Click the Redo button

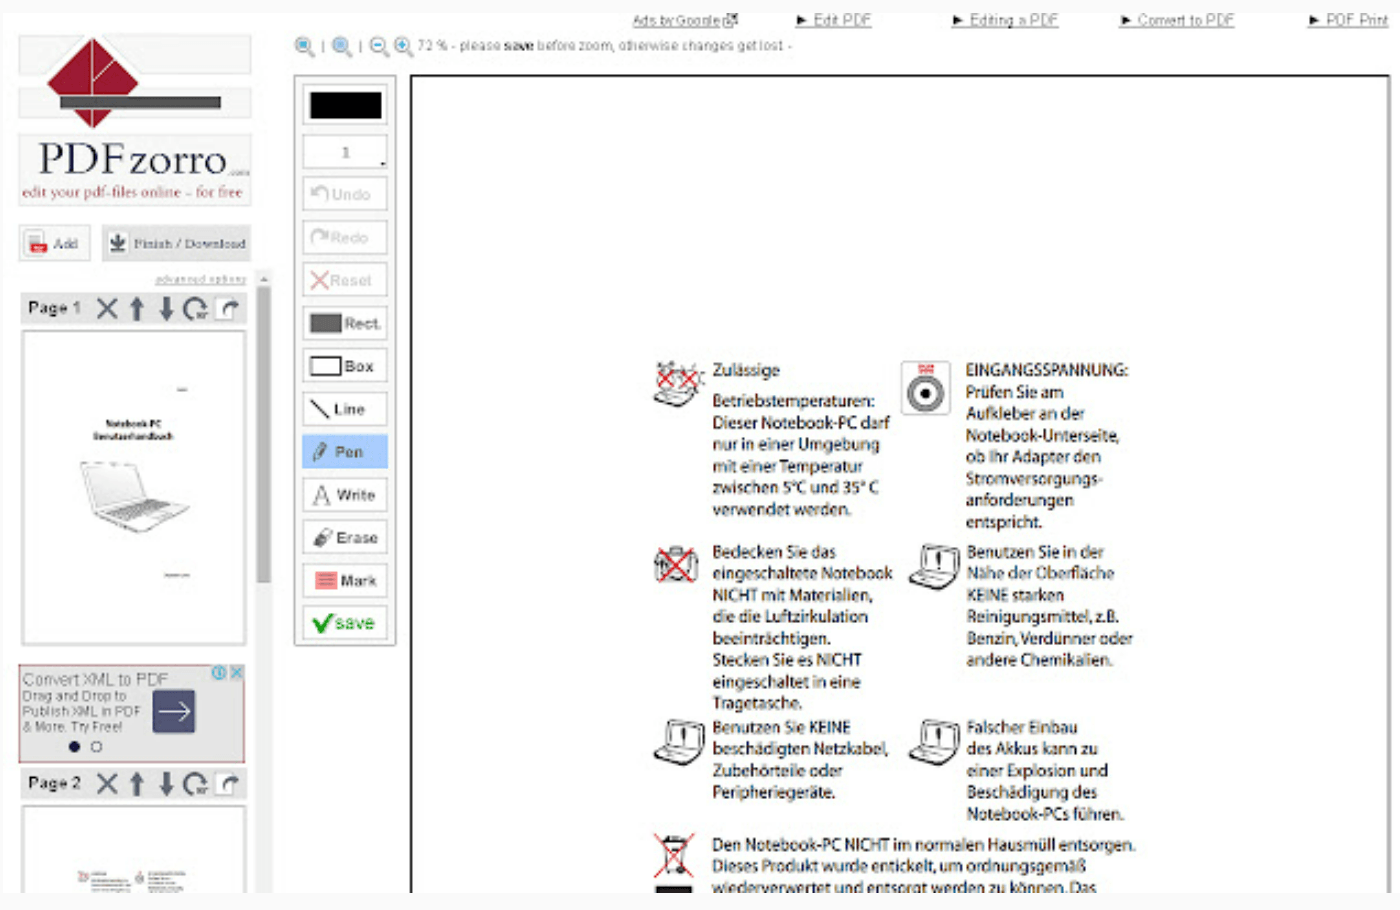point(344,237)
